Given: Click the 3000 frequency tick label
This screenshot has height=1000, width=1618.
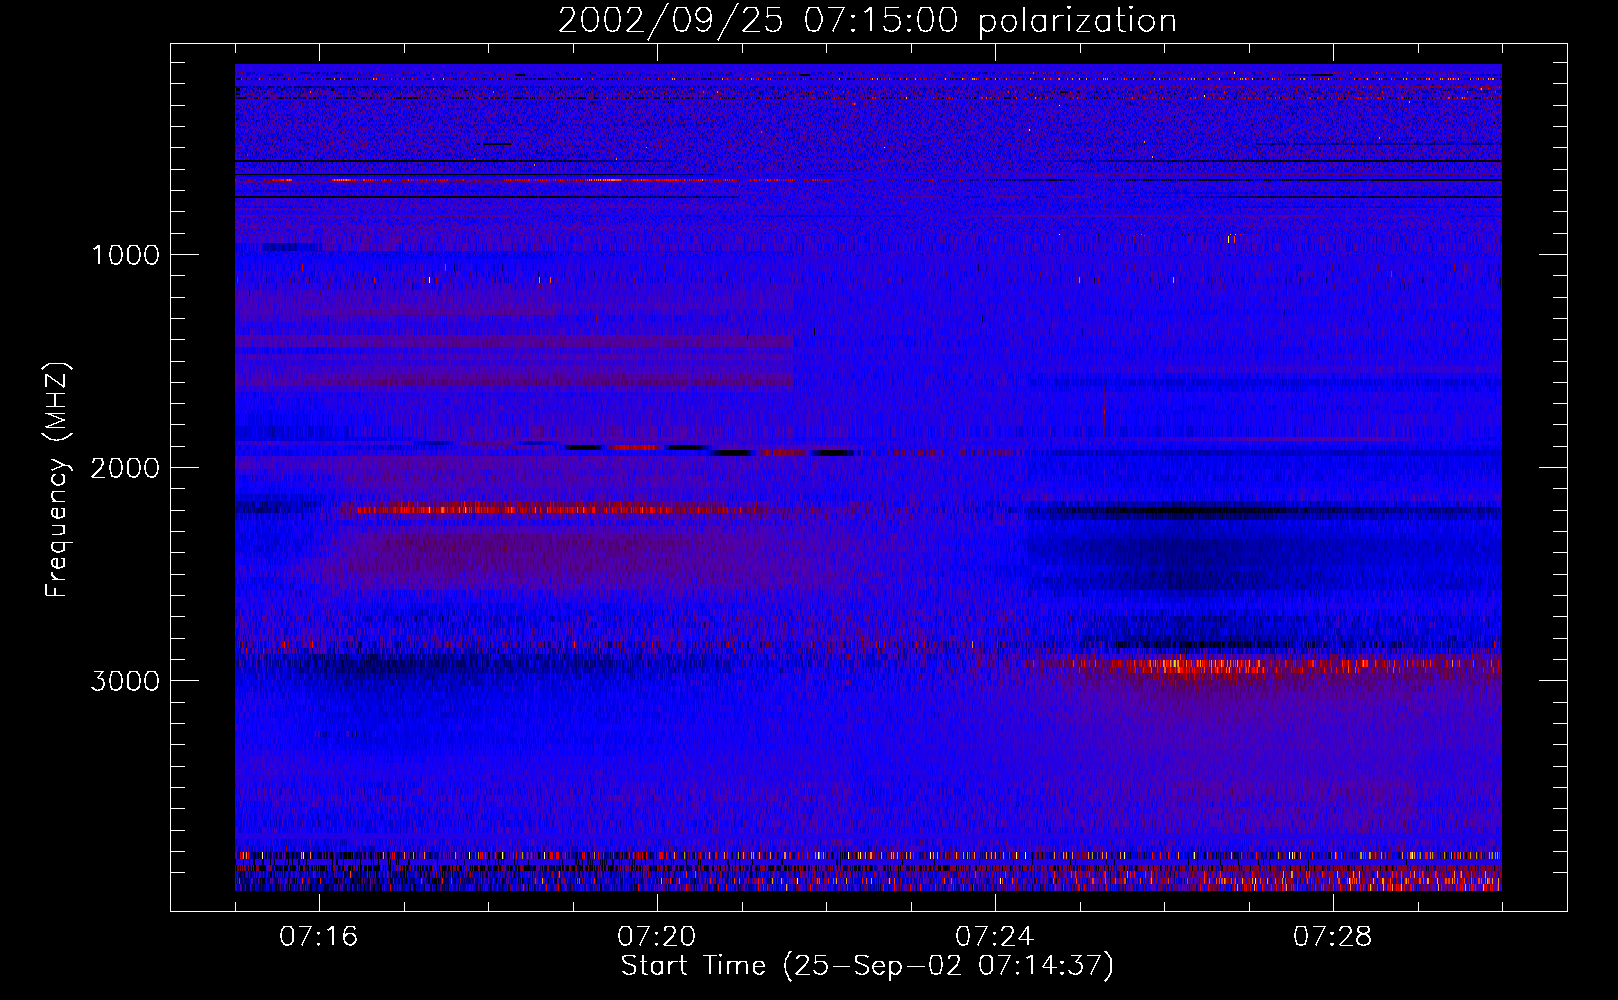Looking at the screenshot, I should click(x=125, y=681).
